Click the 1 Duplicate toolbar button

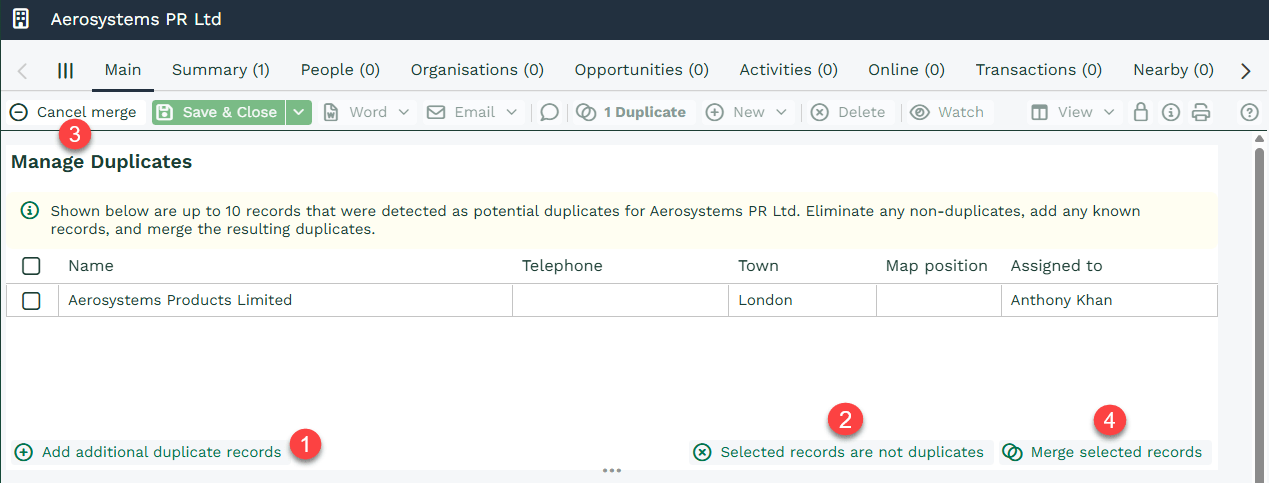pyautogui.click(x=631, y=112)
